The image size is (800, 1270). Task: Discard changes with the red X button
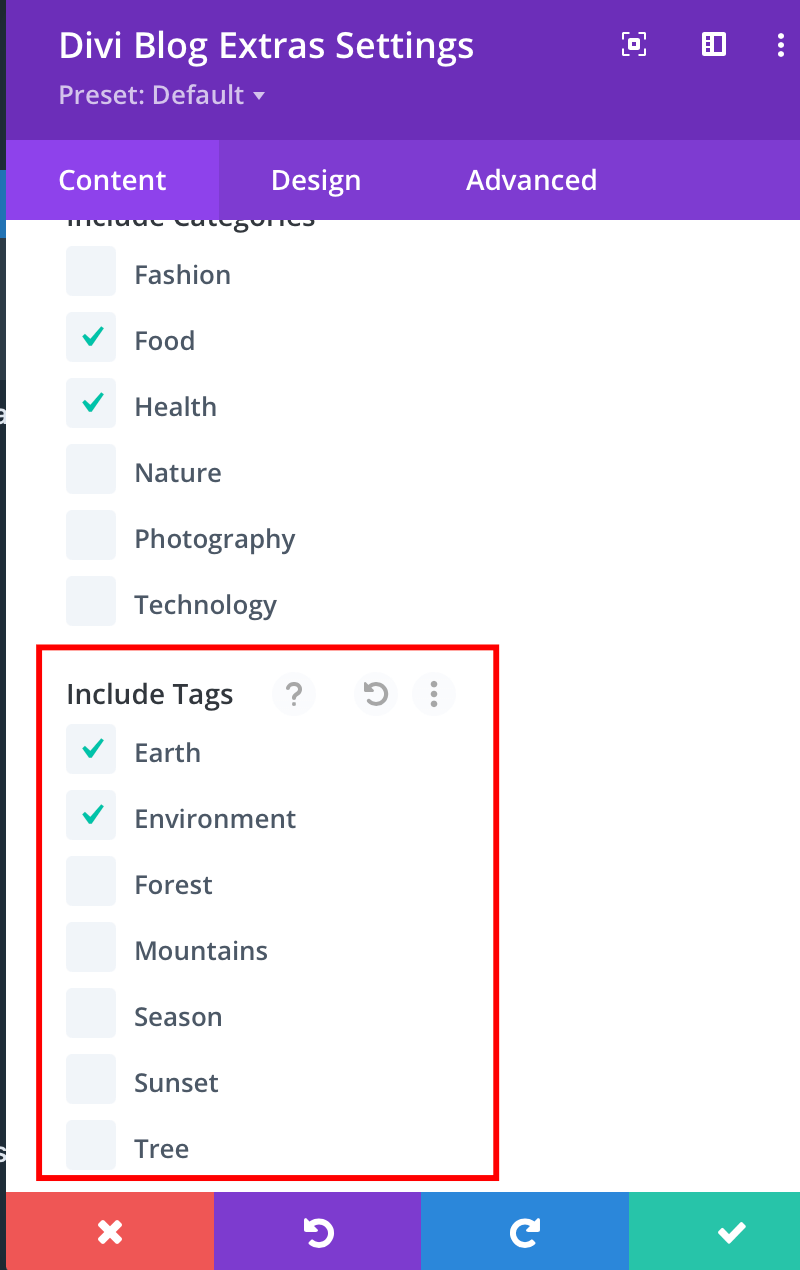110,1231
